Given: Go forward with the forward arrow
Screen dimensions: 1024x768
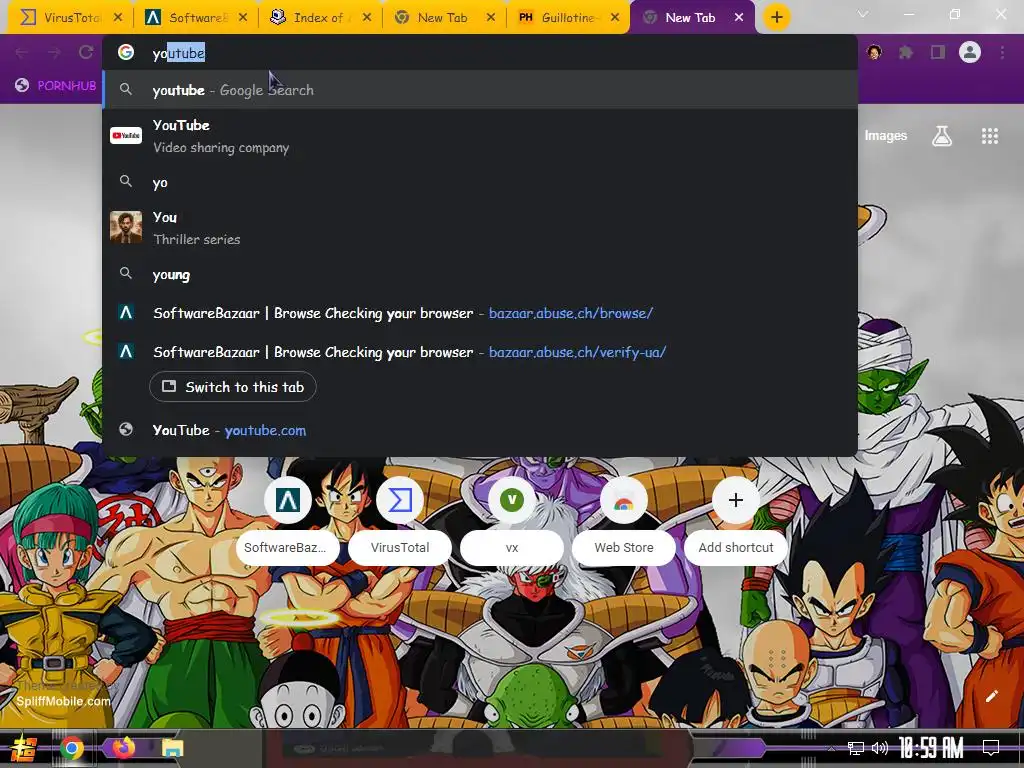Looking at the screenshot, I should click(54, 52).
